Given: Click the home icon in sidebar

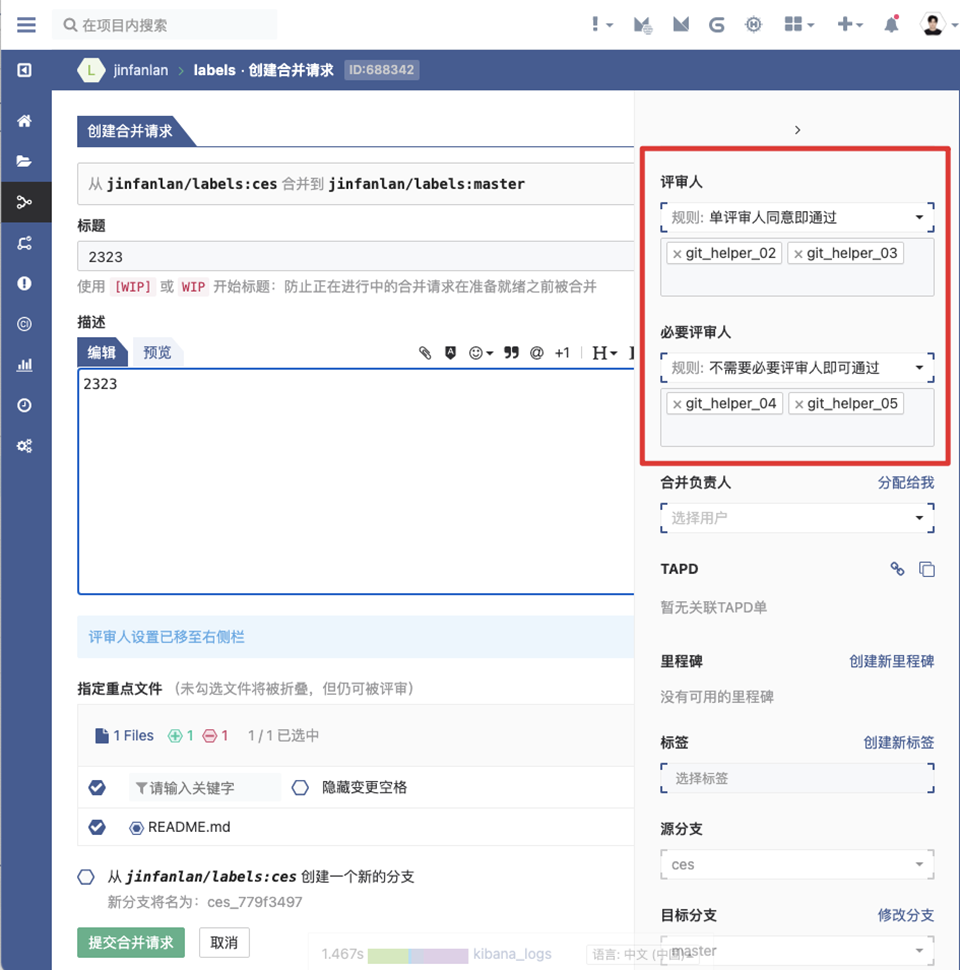Looking at the screenshot, I should (25, 121).
